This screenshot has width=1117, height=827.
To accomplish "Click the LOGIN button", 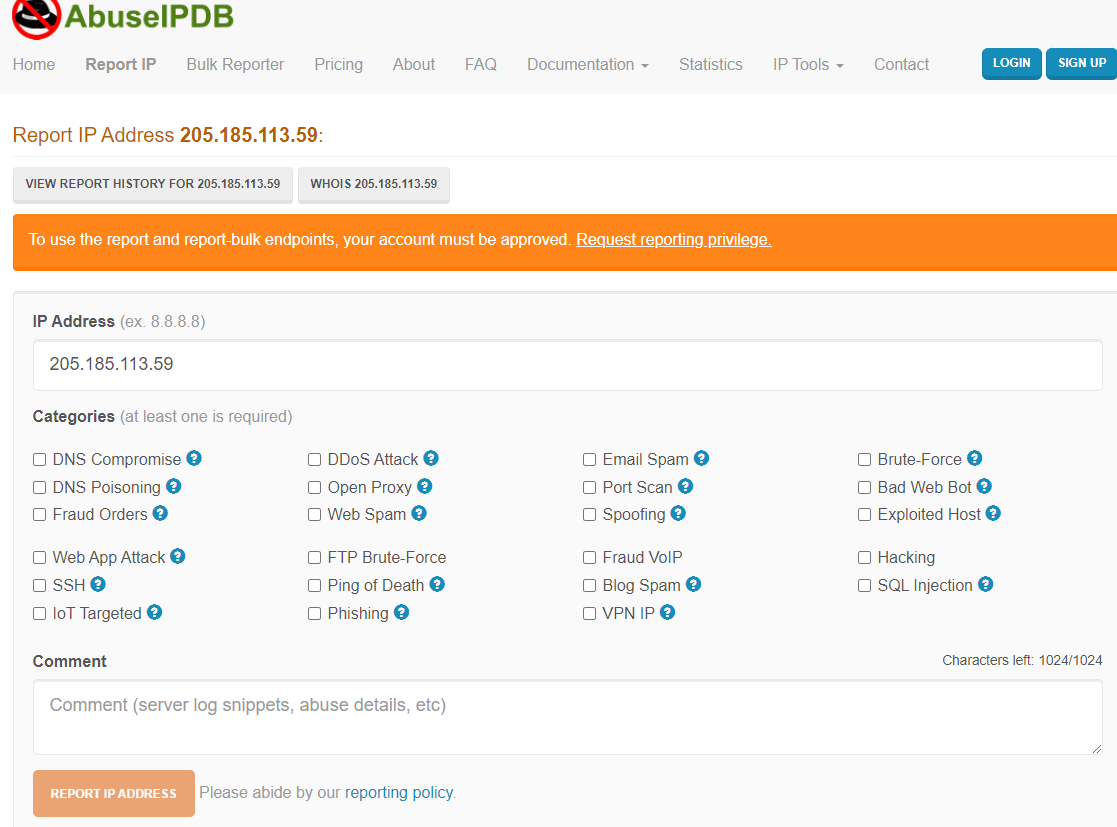I will tap(1012, 63).
